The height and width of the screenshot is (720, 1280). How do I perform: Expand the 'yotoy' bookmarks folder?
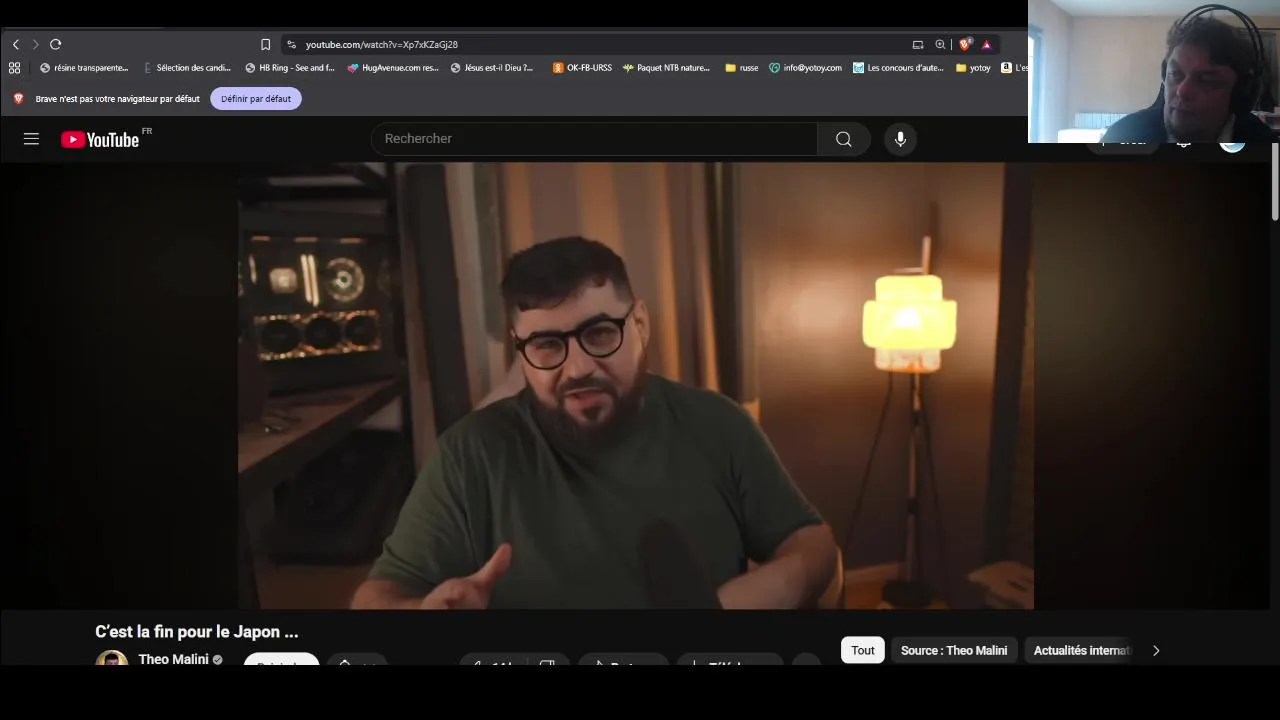point(973,68)
